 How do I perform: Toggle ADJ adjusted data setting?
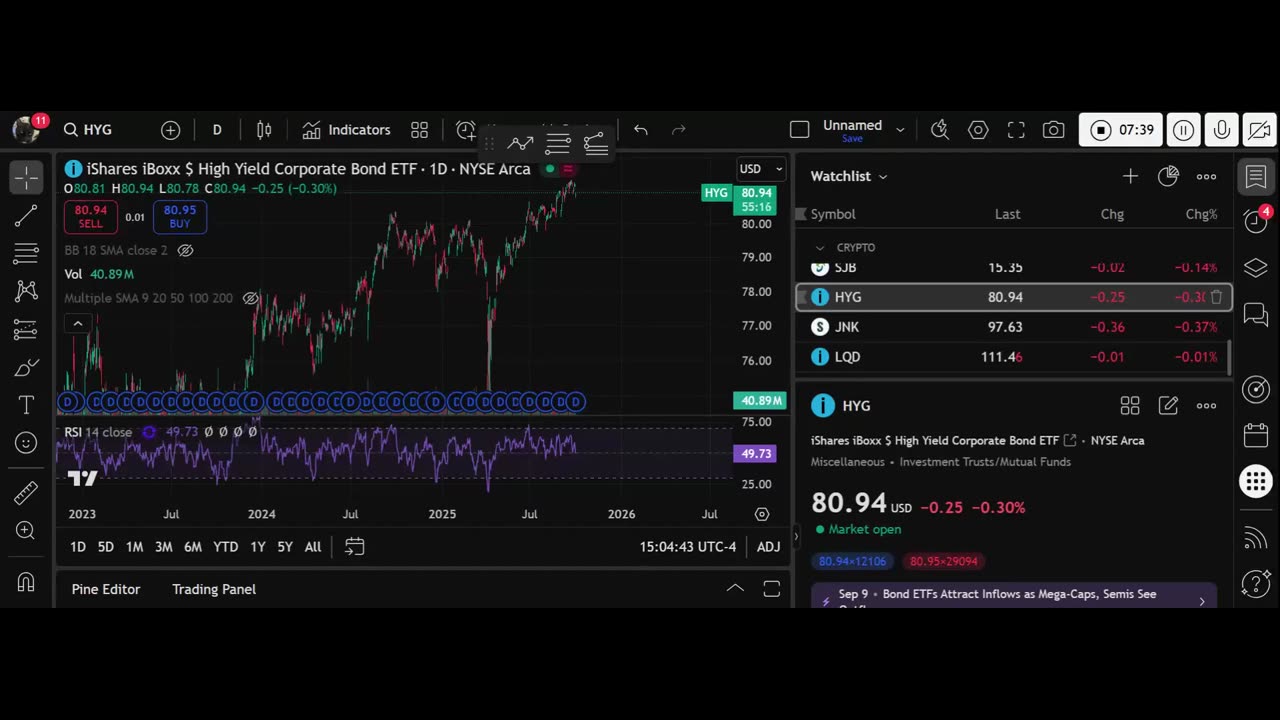(768, 547)
